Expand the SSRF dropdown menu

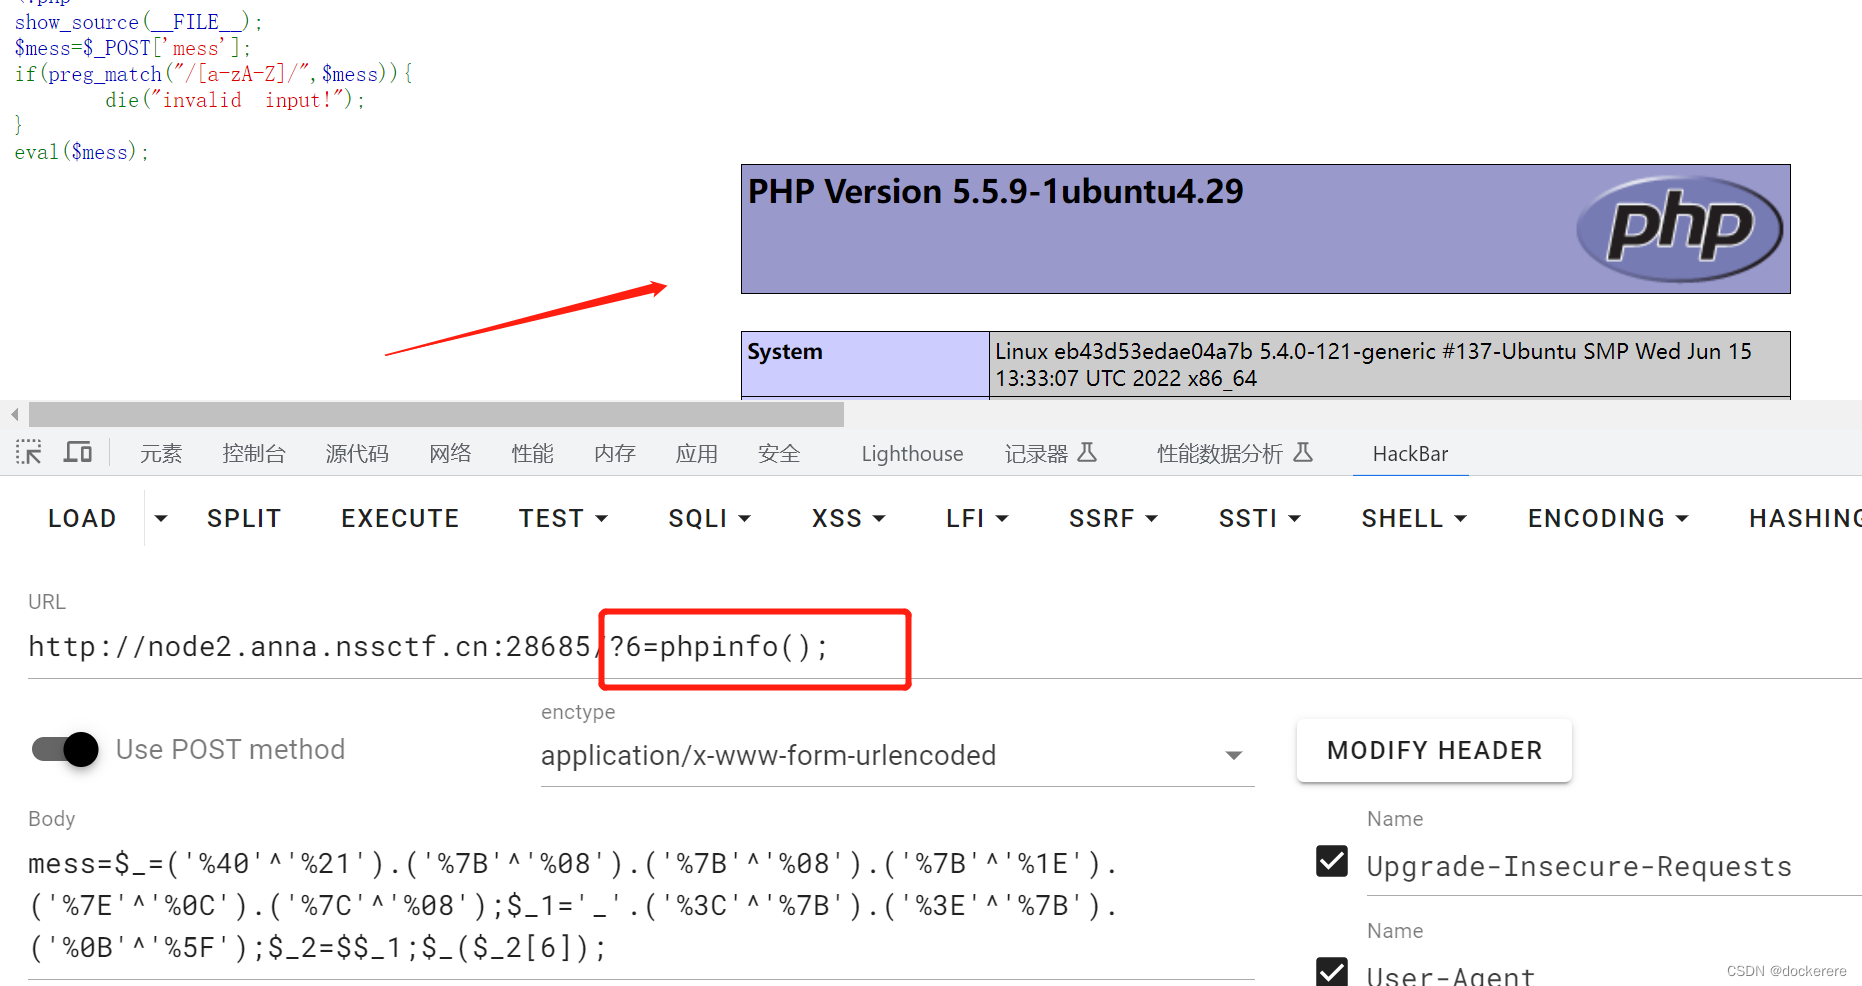pos(1113,518)
